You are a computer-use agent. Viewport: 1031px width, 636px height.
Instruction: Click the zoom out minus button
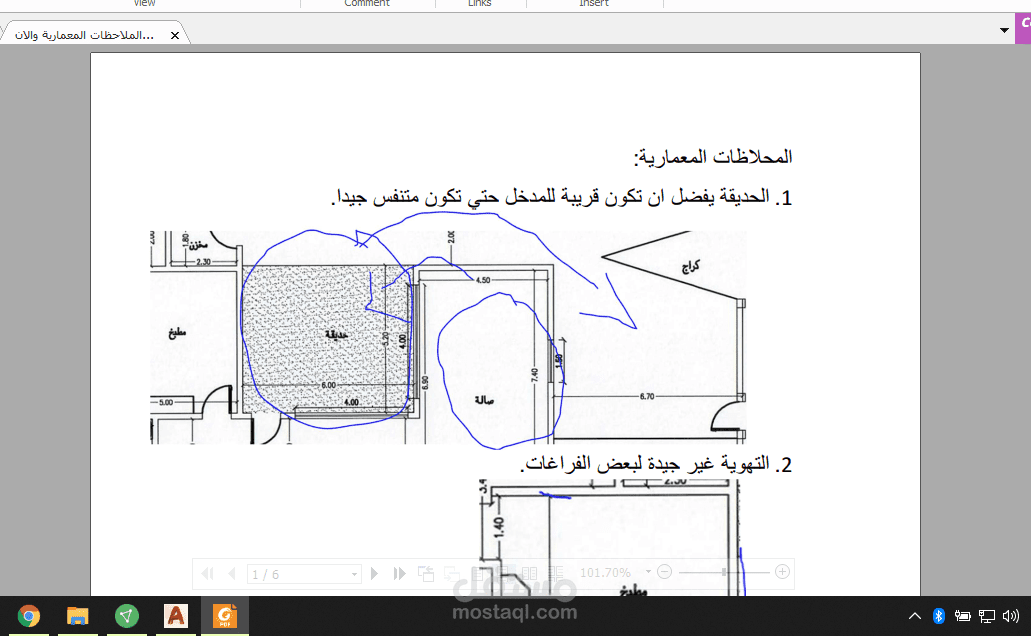[x=663, y=573]
